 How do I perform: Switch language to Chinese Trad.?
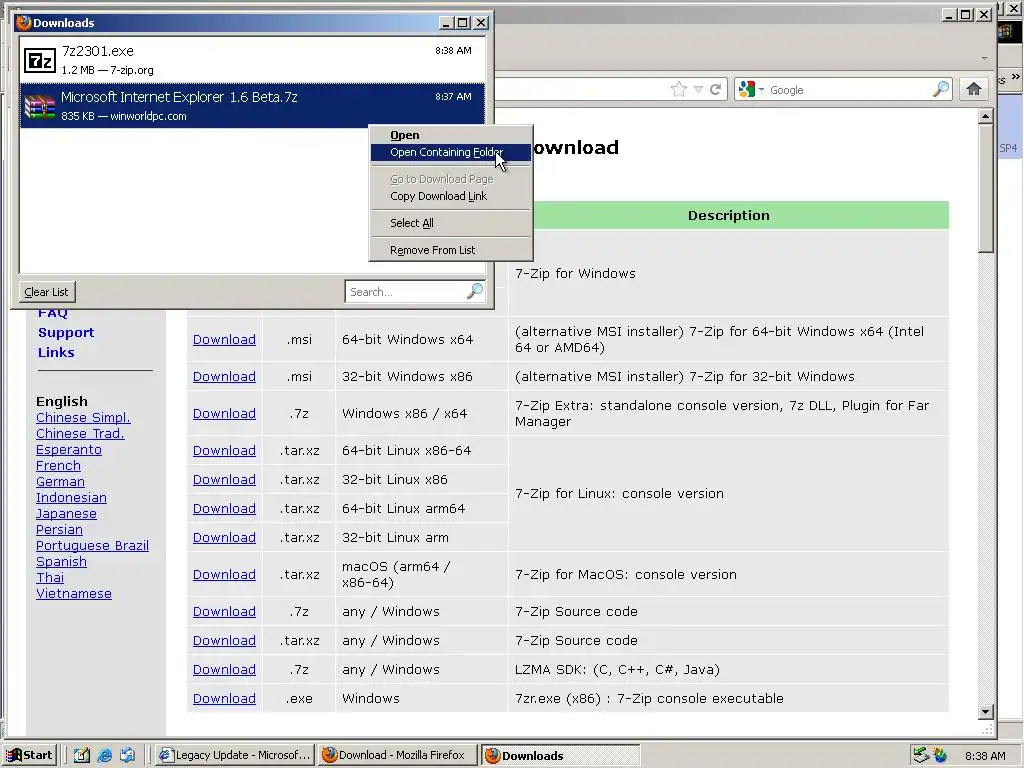80,434
